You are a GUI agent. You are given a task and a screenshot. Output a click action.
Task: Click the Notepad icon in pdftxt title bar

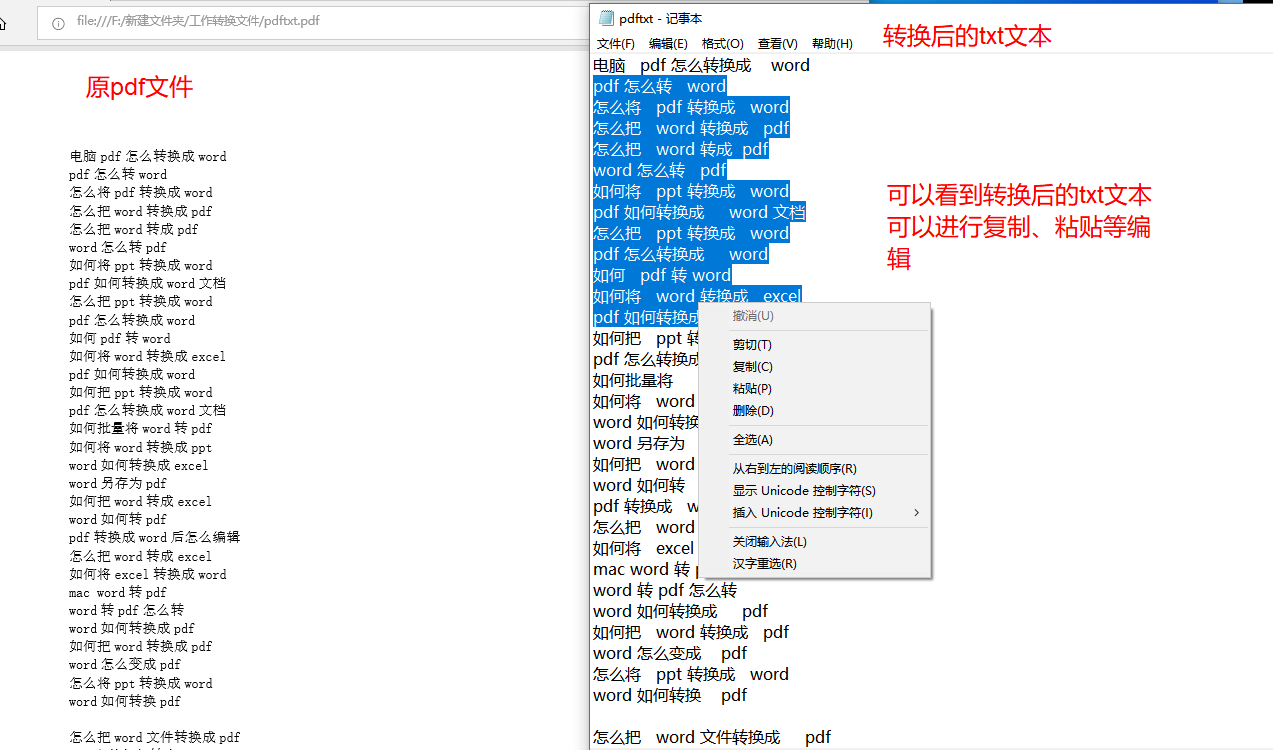pyautogui.click(x=606, y=18)
